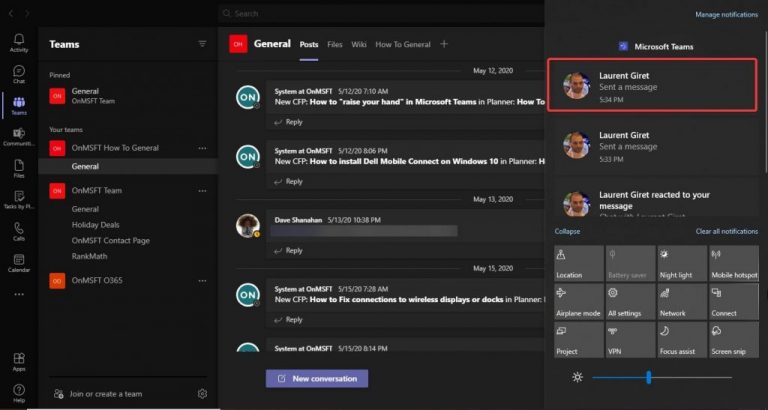This screenshot has width=768, height=410.
Task: Open Tasks by Planner in the rail
Action: 19,200
